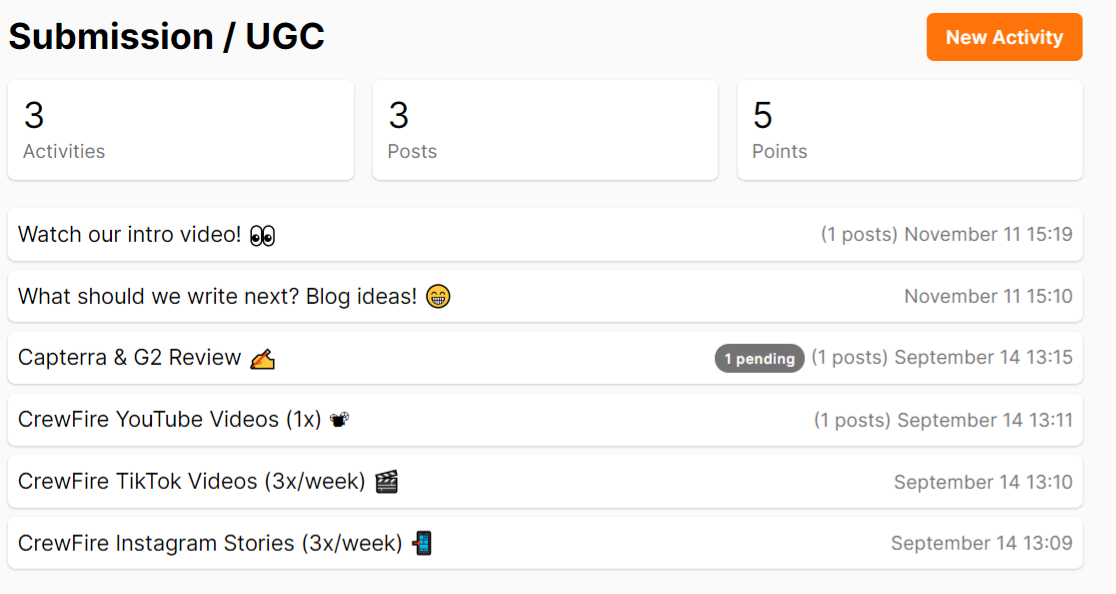Screen dimensions: 1116x594
Task: Click the November 11 15:19 timestamp
Action: tap(988, 235)
